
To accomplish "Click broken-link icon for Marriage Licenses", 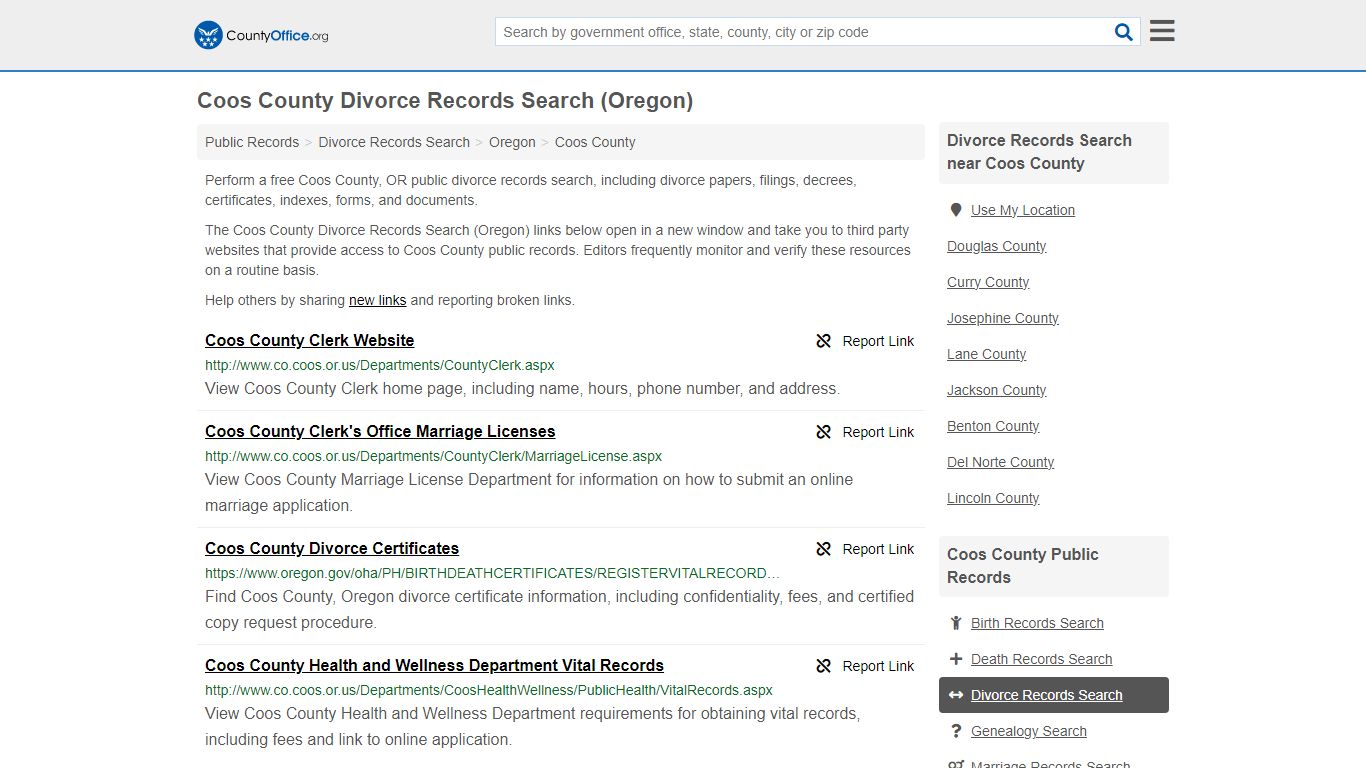I will 823,432.
